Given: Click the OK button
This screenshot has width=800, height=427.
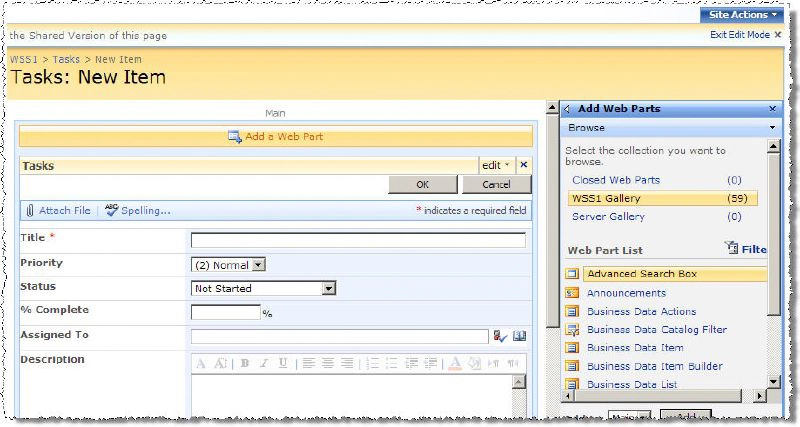Looking at the screenshot, I should [x=422, y=185].
